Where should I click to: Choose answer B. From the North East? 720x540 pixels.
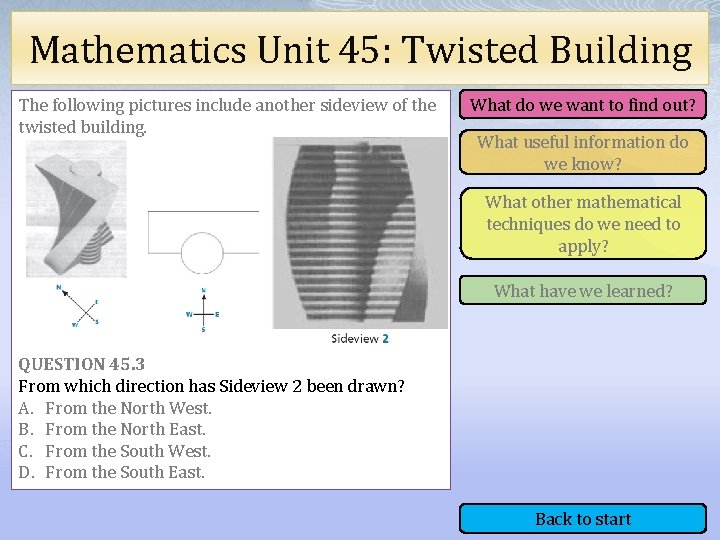point(112,429)
